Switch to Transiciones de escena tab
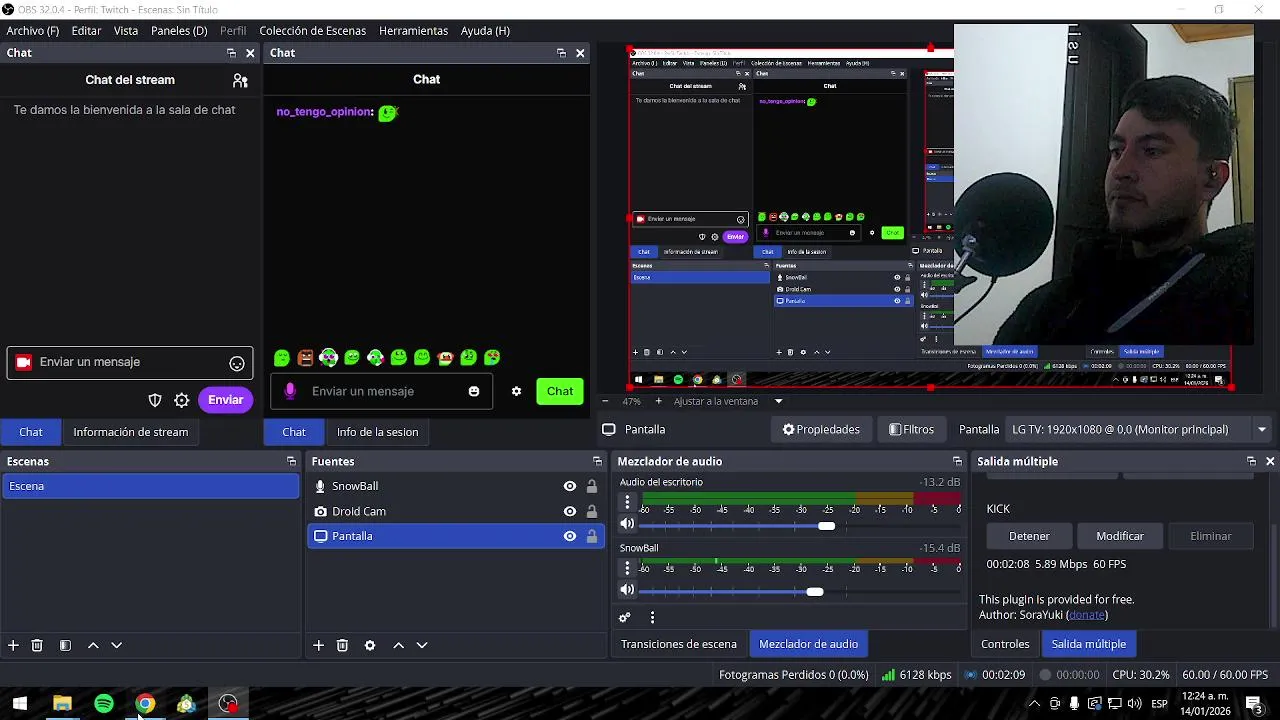The image size is (1280, 720). click(679, 644)
